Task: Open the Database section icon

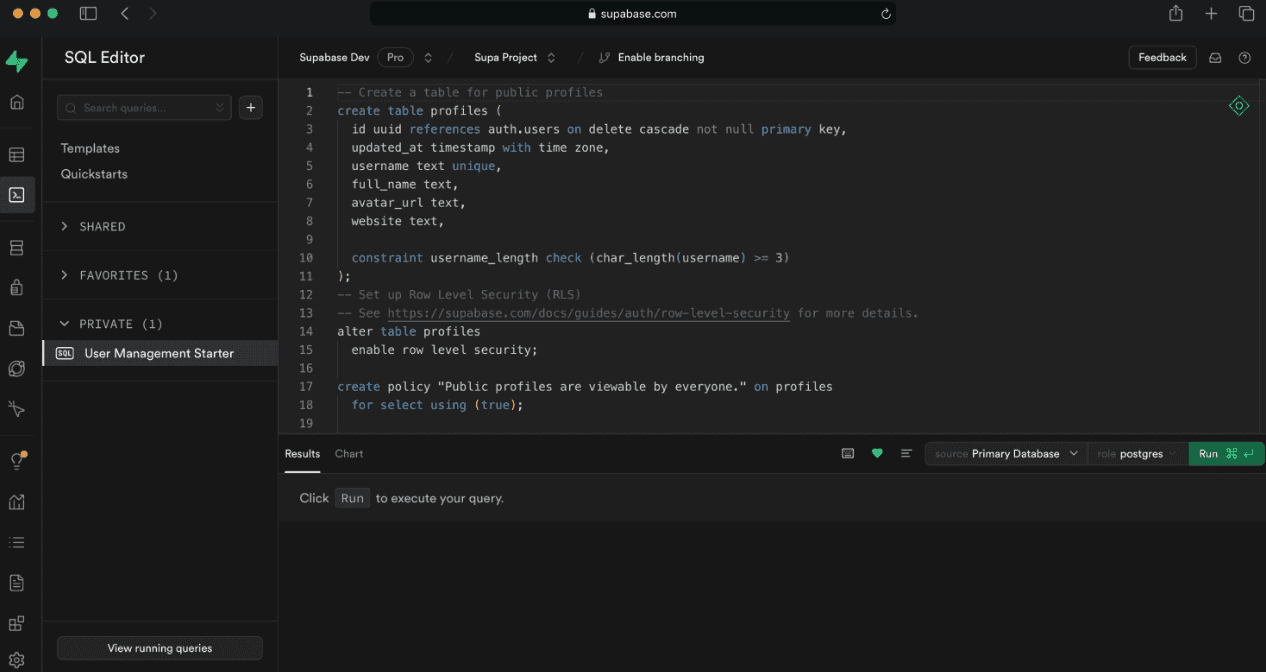Action: click(16, 247)
